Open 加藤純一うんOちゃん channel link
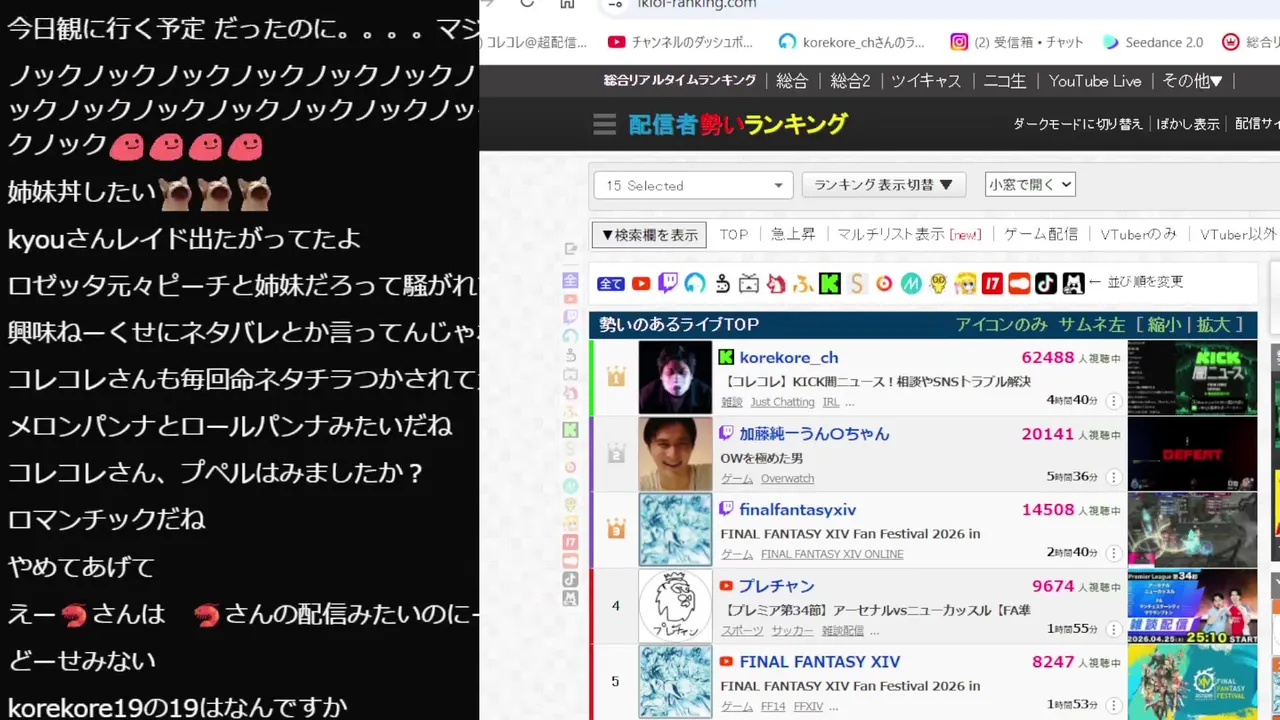Viewport: 1280px width, 720px height. coord(814,433)
